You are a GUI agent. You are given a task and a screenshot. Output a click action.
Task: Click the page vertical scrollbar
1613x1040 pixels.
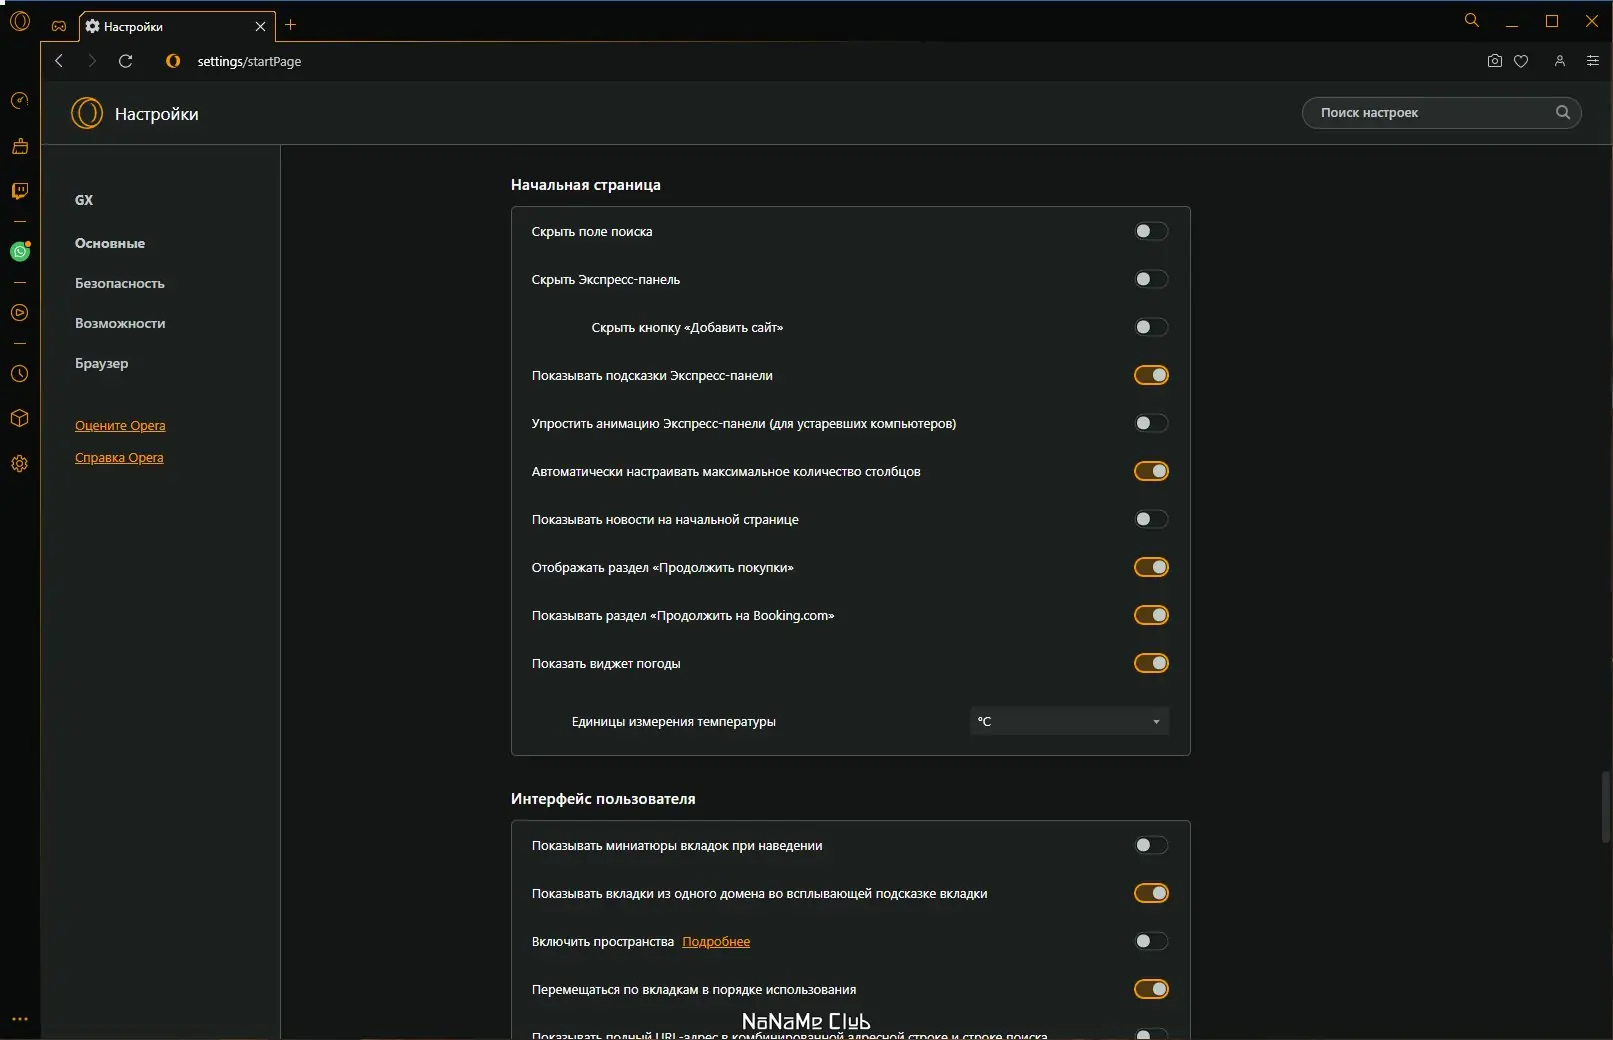1606,807
